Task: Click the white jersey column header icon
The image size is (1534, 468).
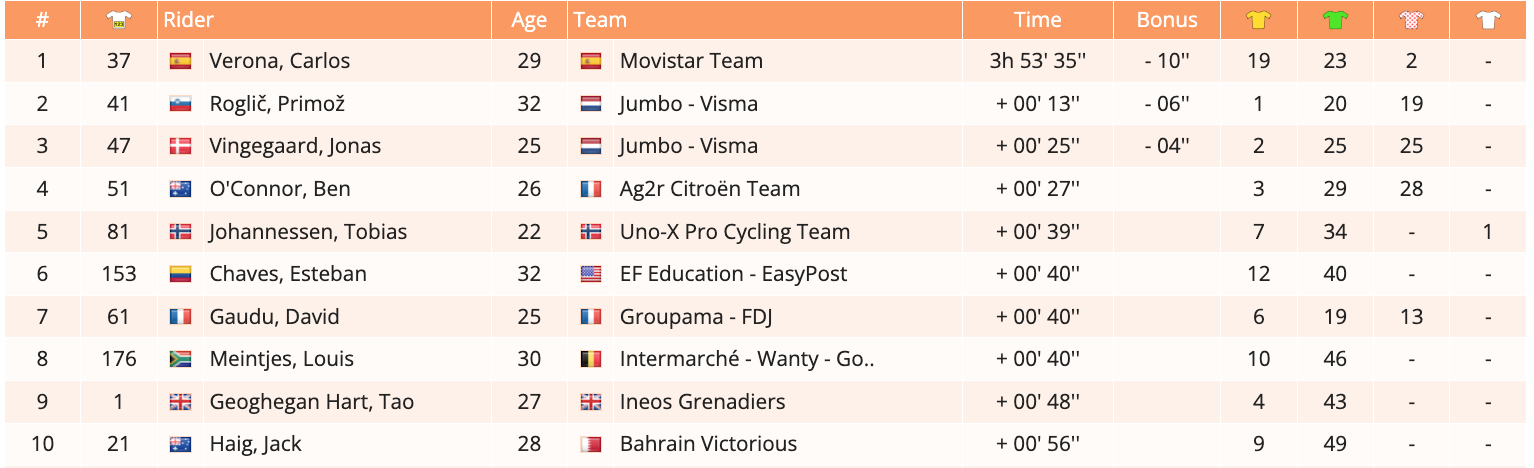Action: [1488, 20]
